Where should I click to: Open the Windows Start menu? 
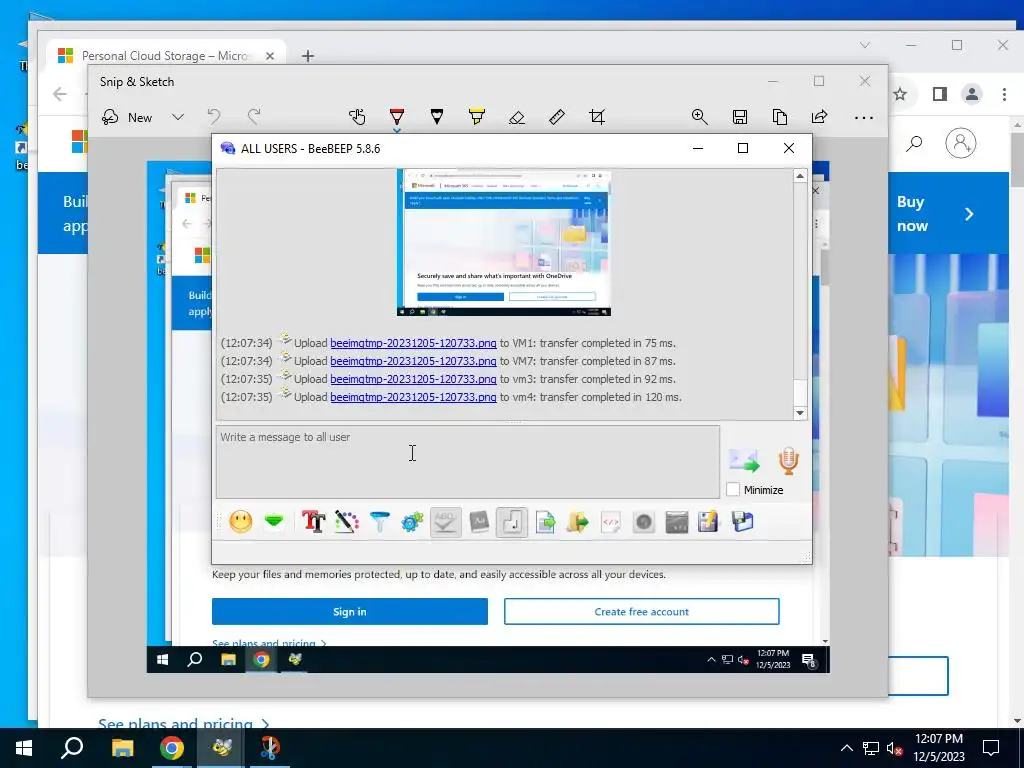tap(24, 748)
